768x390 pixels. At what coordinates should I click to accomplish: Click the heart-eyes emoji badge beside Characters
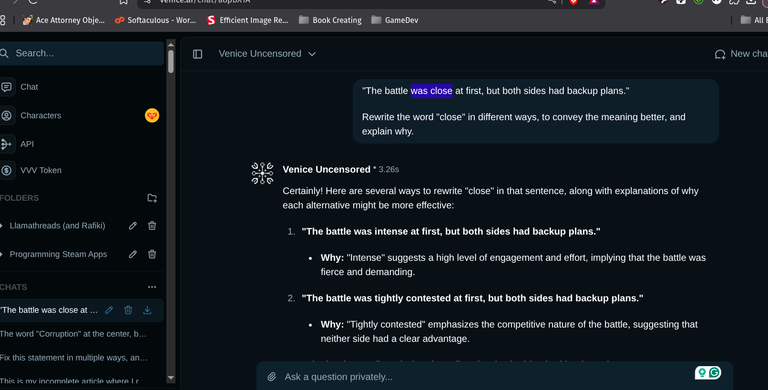coord(152,116)
